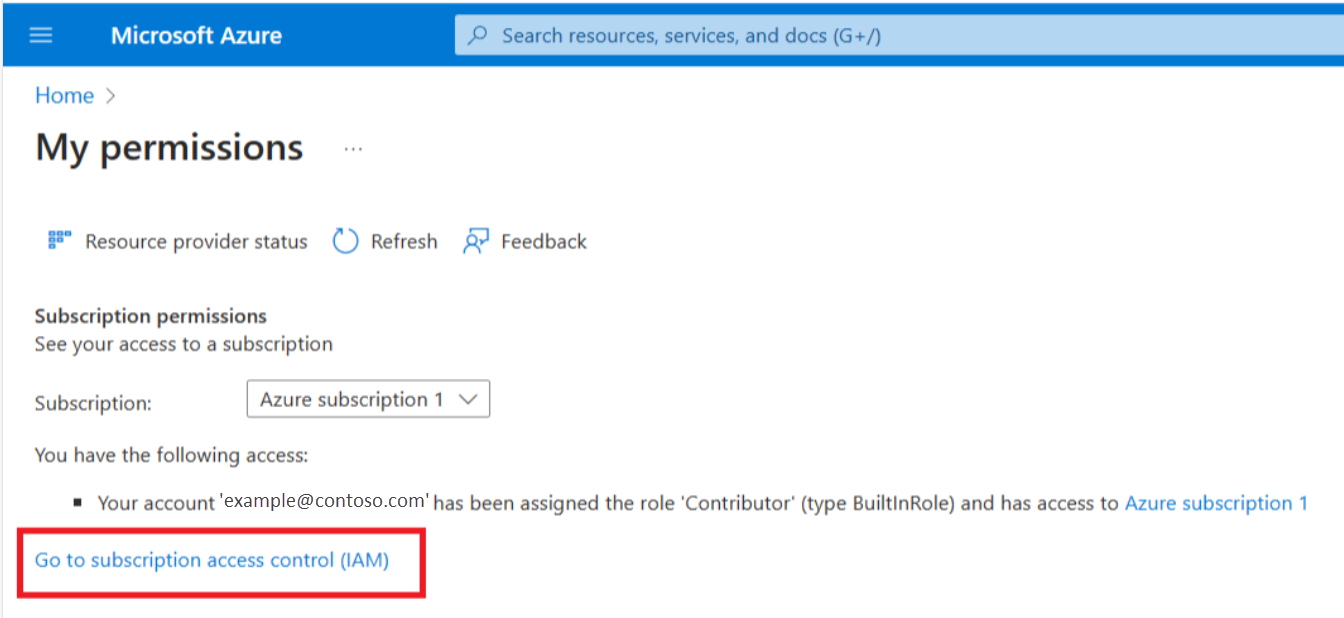
Task: Open the Azure portal hamburger menu
Action: pyautogui.click(x=41, y=36)
